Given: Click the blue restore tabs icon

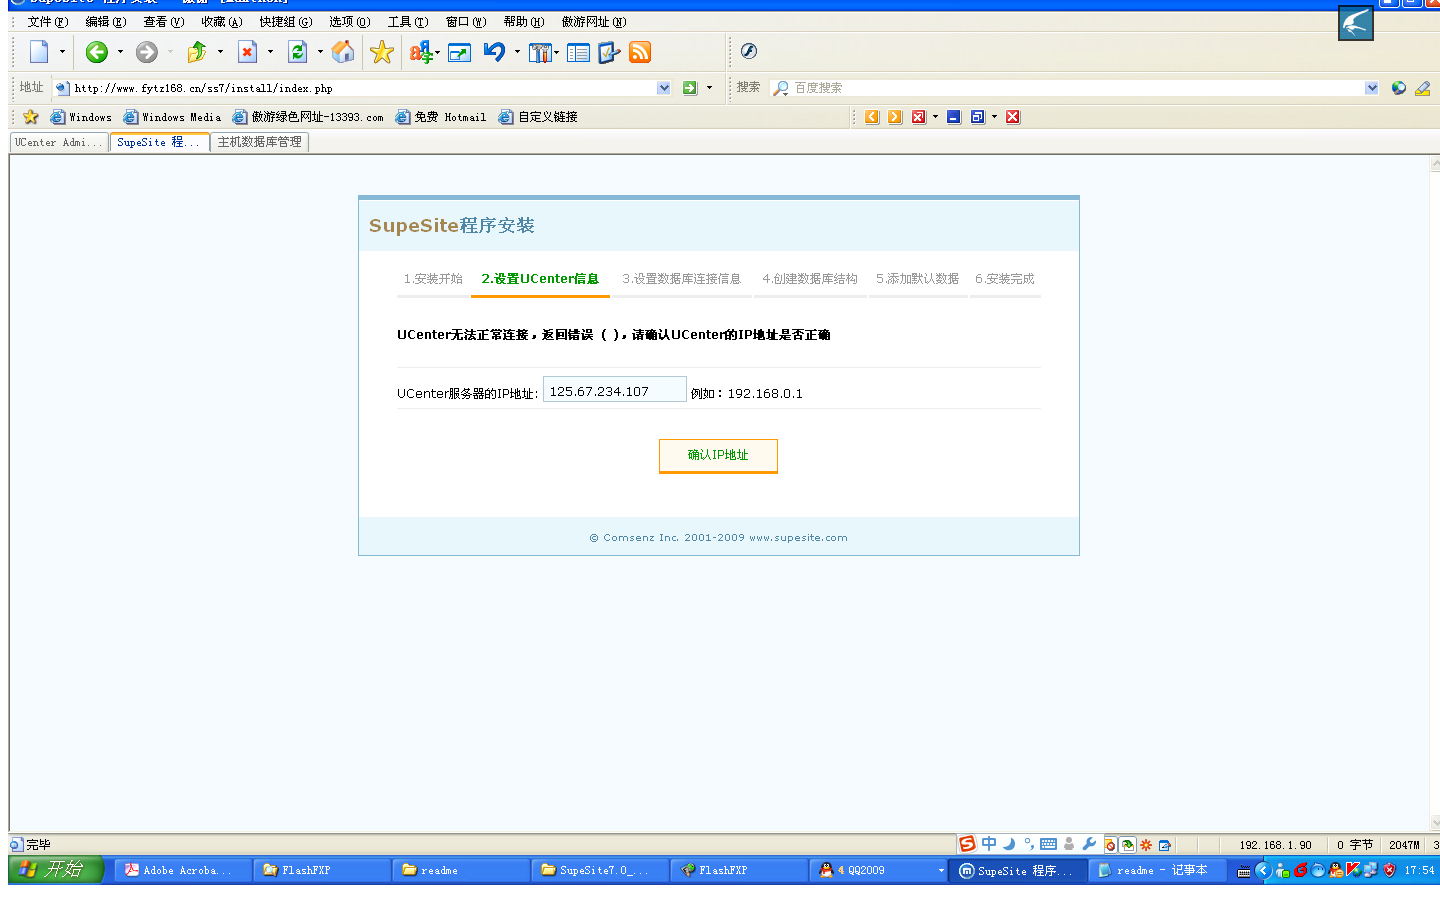Looking at the screenshot, I should [978, 117].
